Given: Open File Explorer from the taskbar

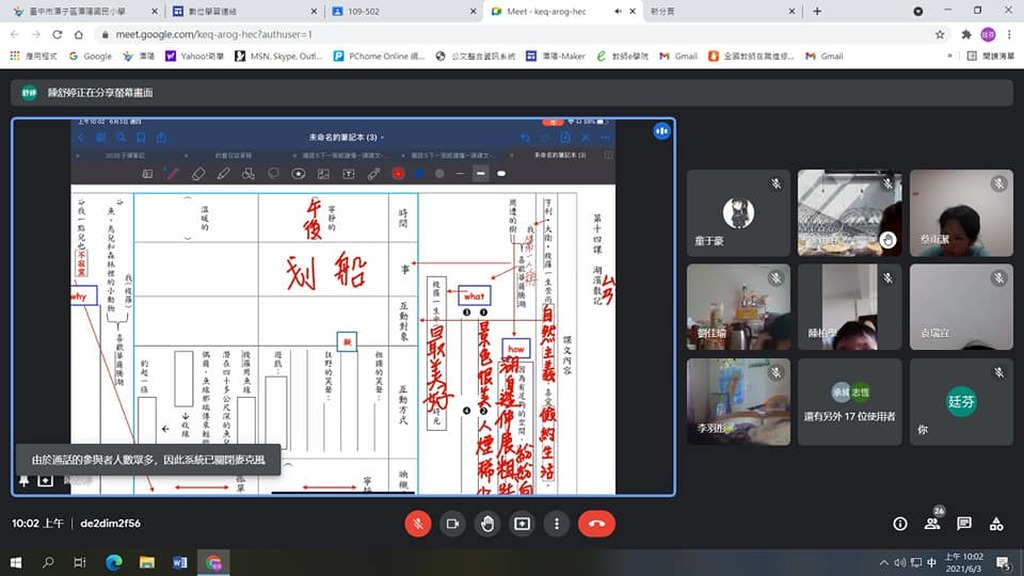Looking at the screenshot, I should tap(147, 562).
